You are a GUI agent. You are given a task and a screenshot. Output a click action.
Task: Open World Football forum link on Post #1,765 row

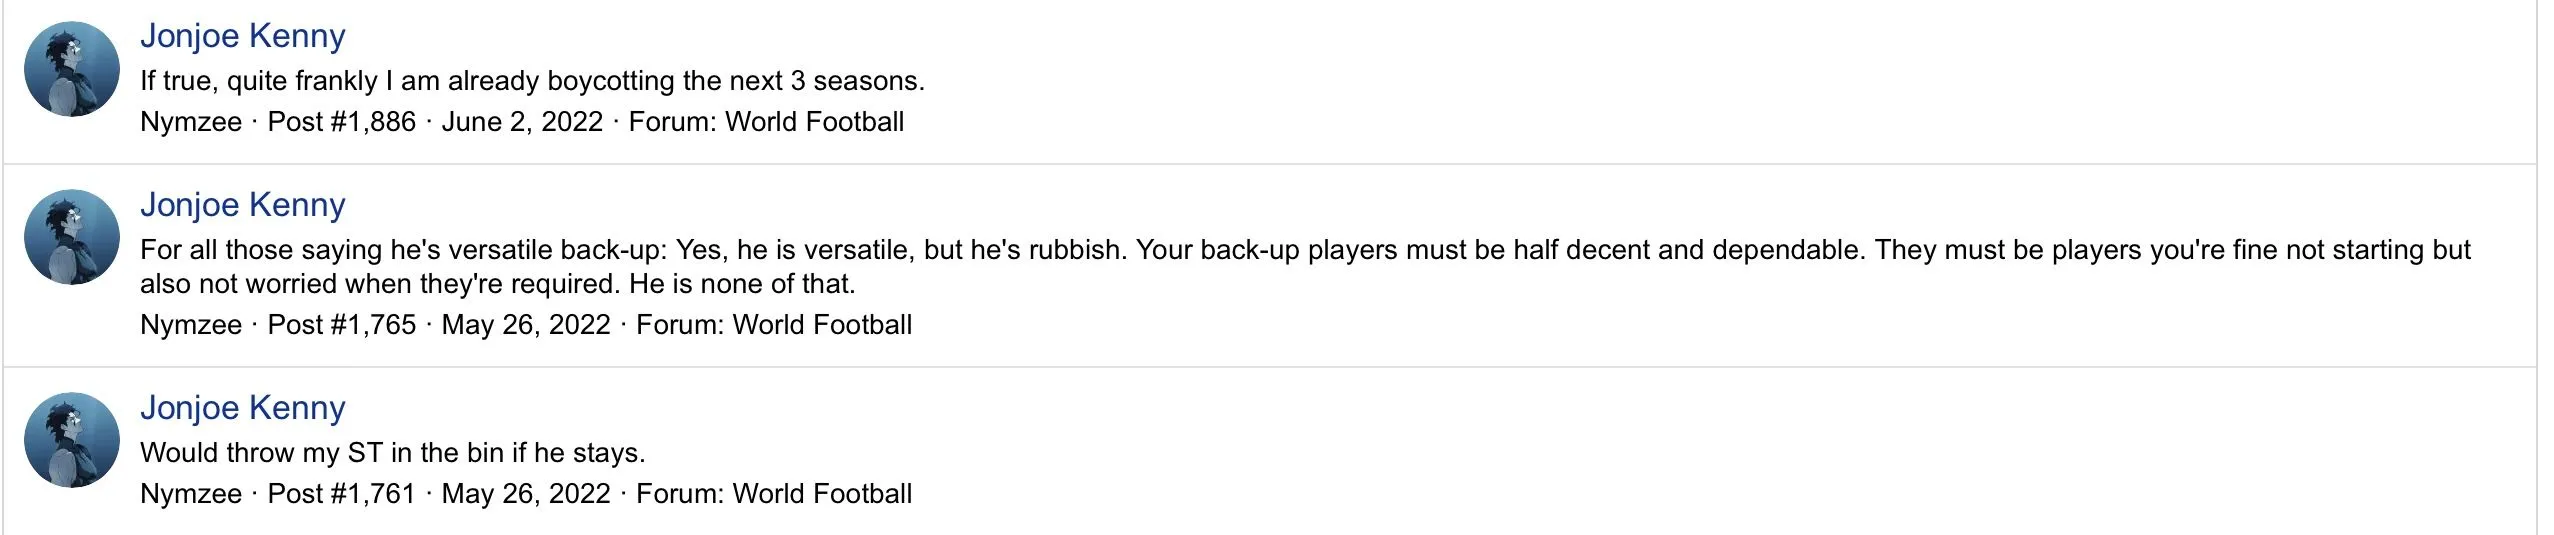822,325
